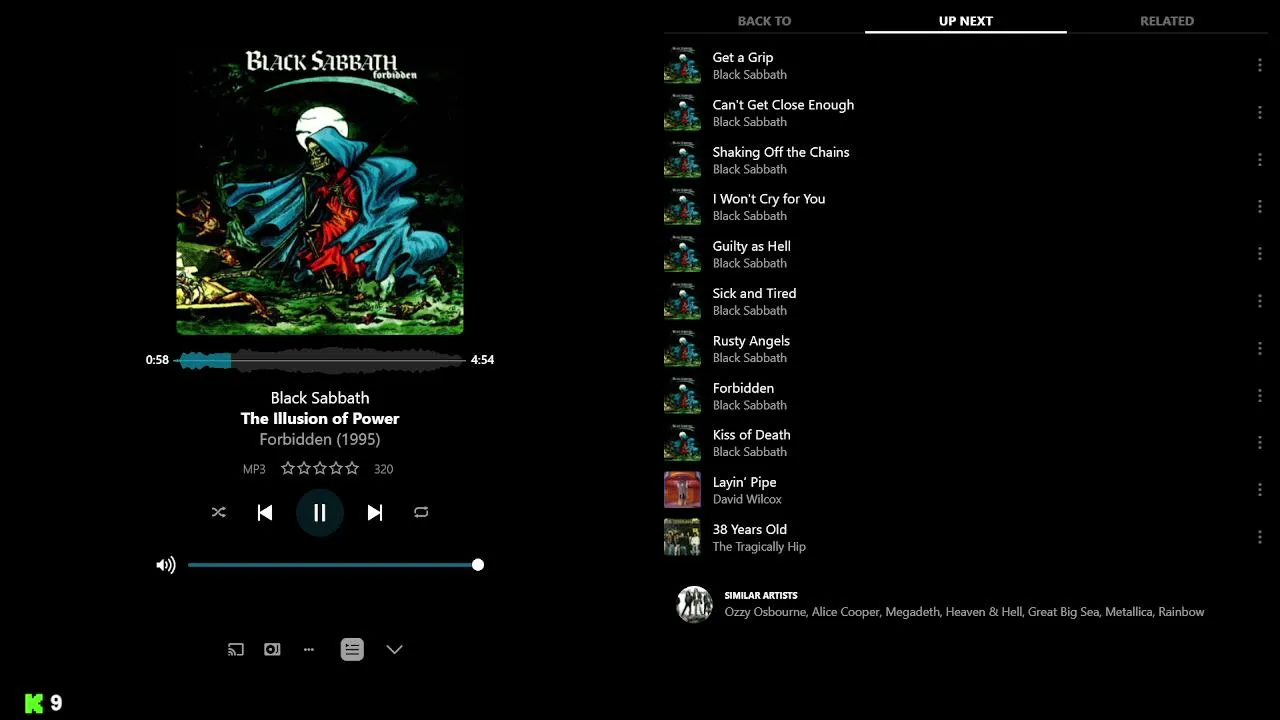Toggle shuffle playback mode
Image resolution: width=1280 pixels, height=720 pixels.
point(219,512)
